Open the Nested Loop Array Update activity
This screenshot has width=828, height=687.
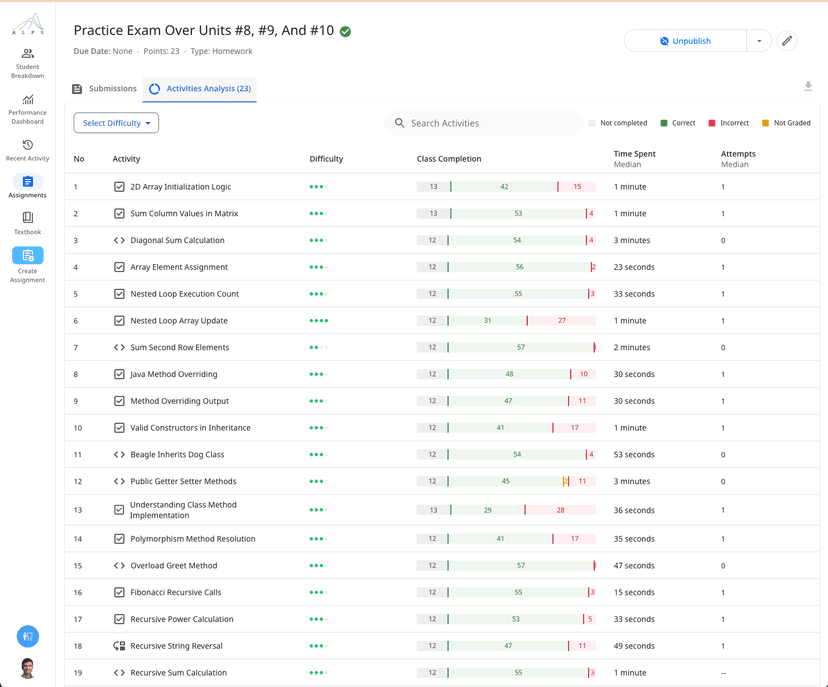pos(179,321)
